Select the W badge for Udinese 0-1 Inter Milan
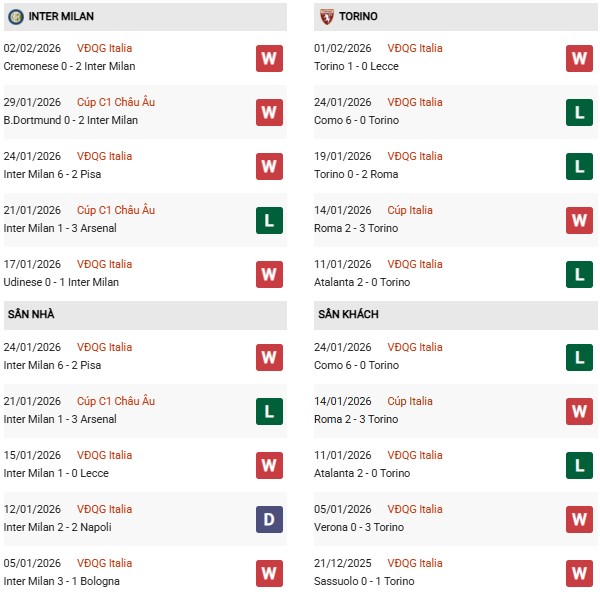 tap(268, 274)
